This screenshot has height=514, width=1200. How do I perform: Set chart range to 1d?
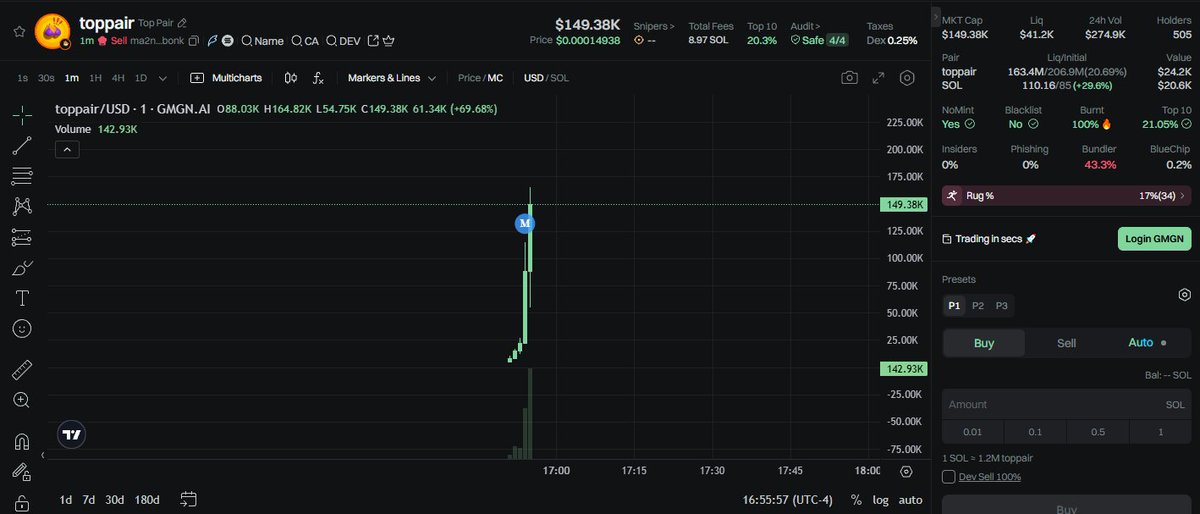click(66, 499)
